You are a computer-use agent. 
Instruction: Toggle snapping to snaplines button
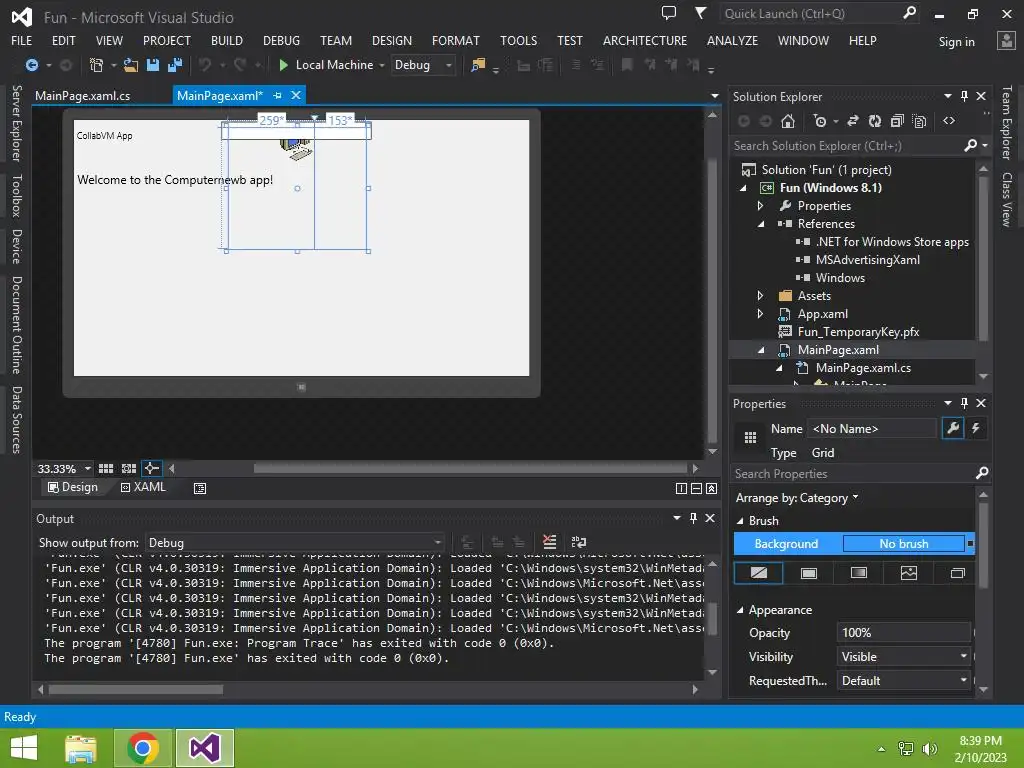pos(152,468)
